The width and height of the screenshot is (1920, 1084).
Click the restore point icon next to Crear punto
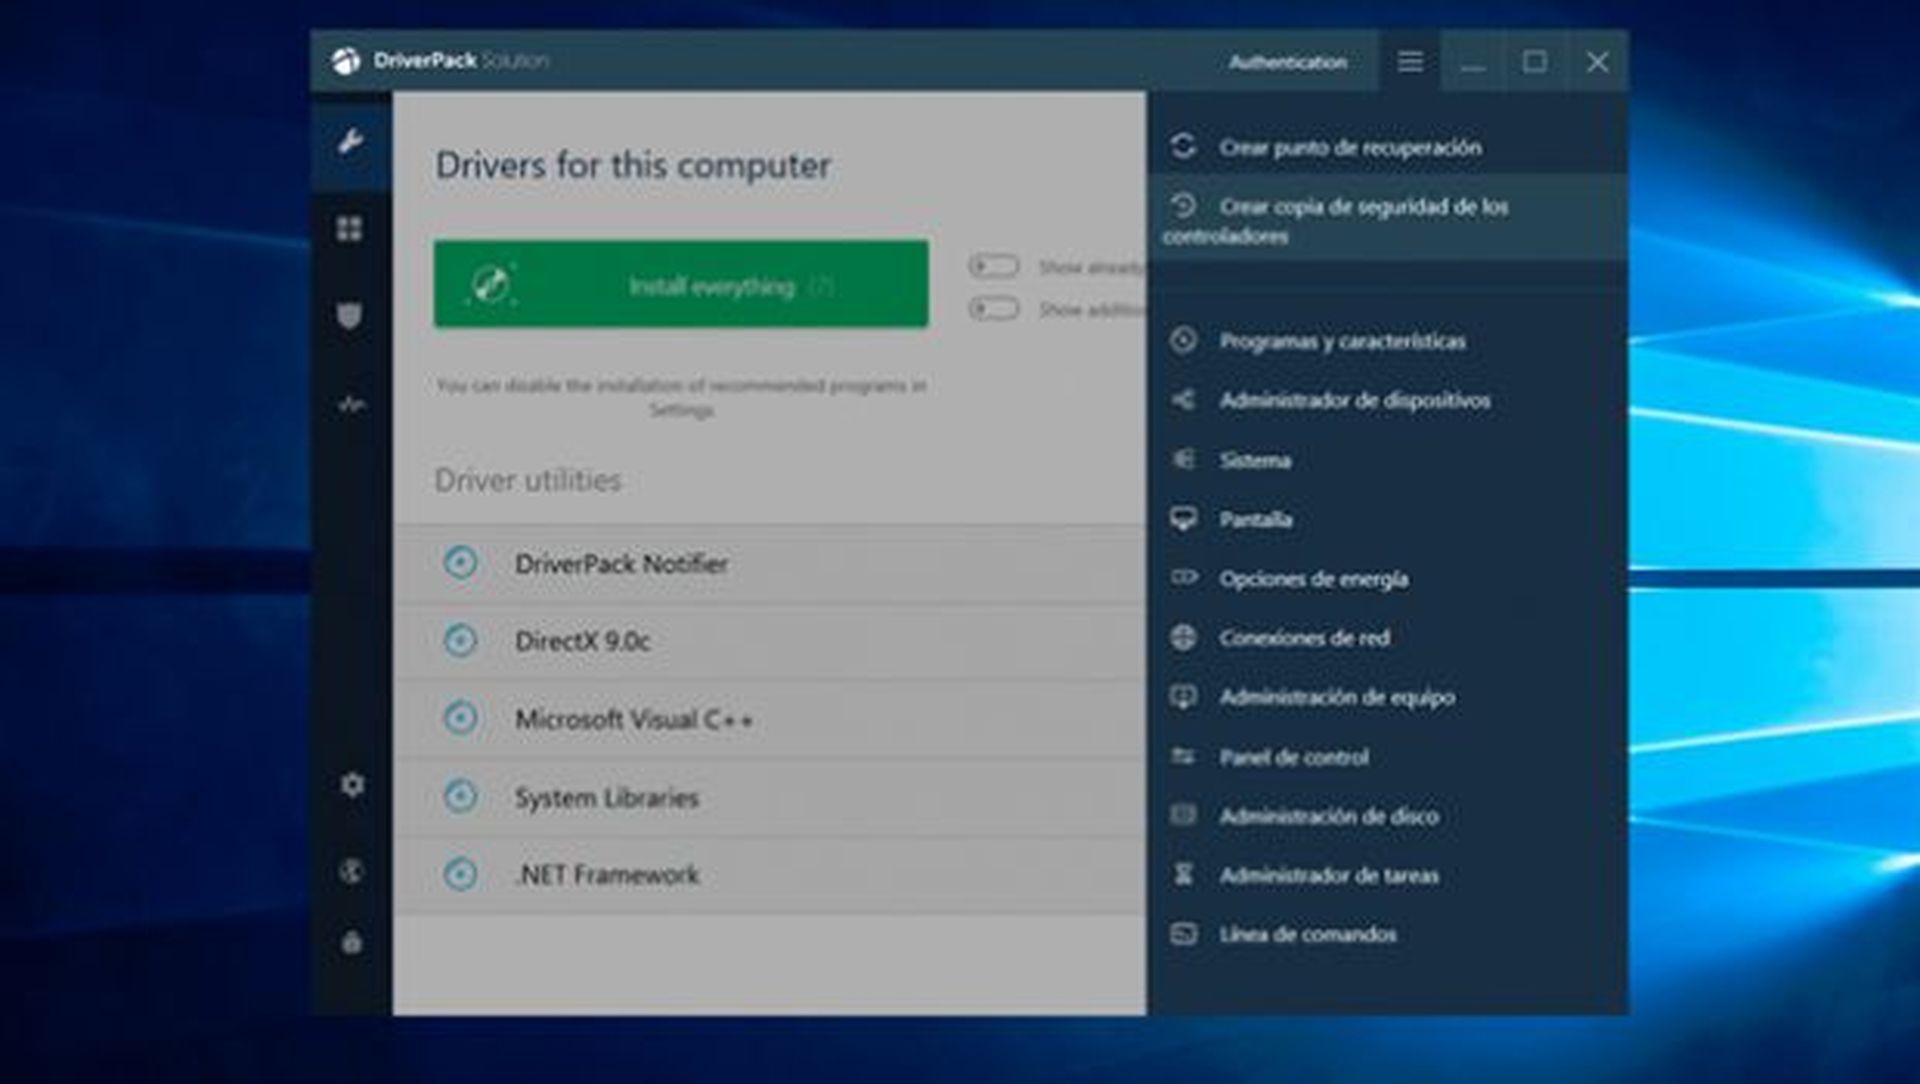(1183, 146)
